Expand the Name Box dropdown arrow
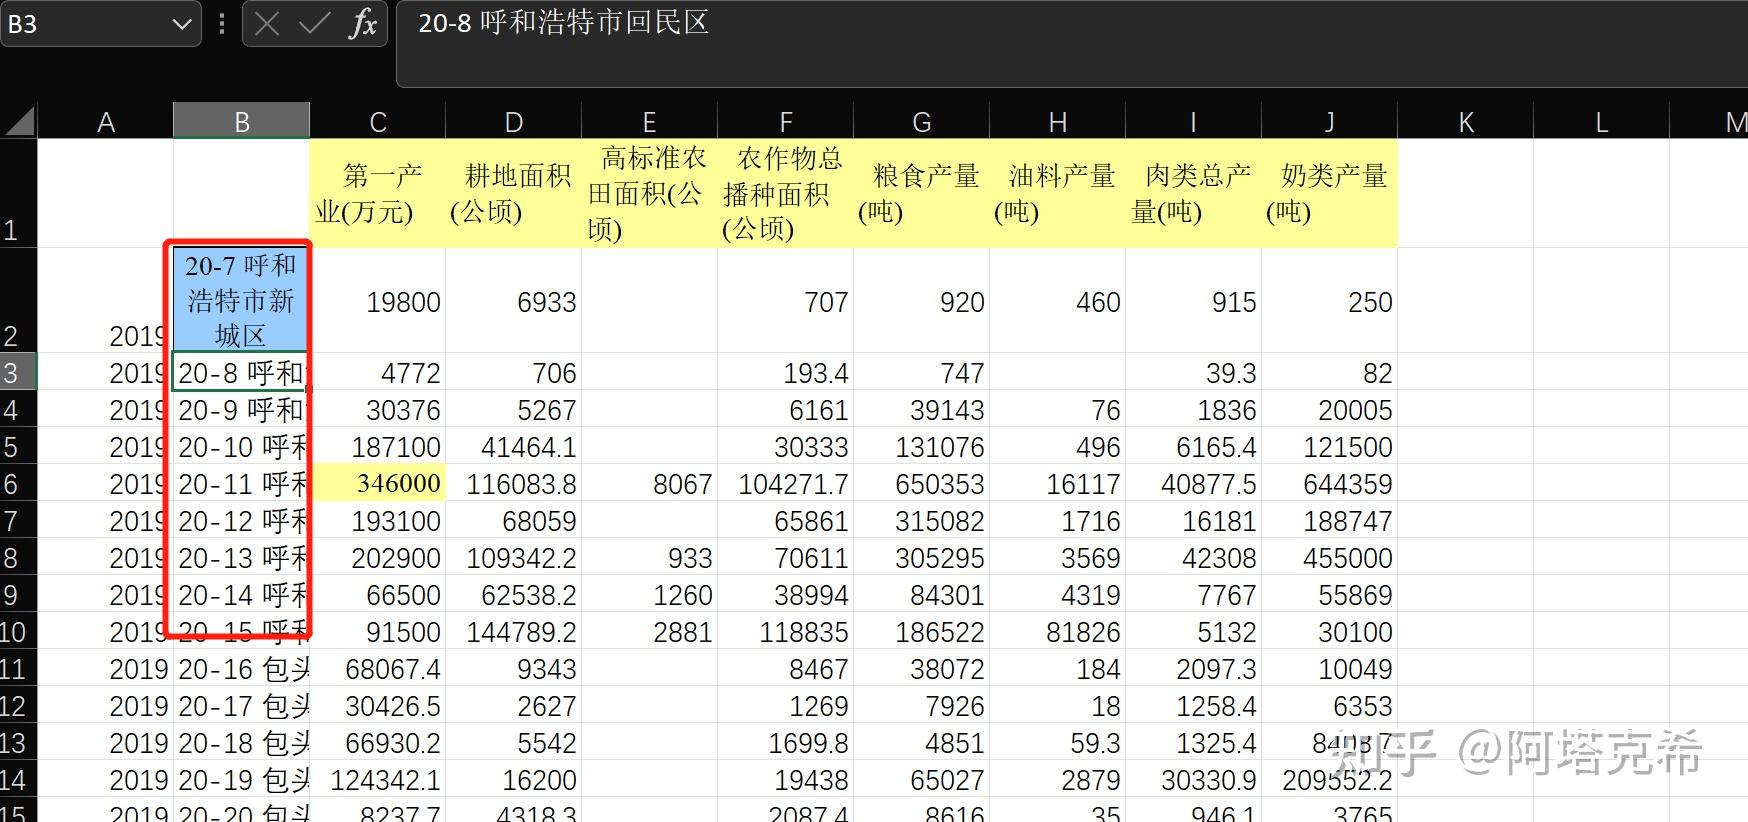 tap(182, 24)
